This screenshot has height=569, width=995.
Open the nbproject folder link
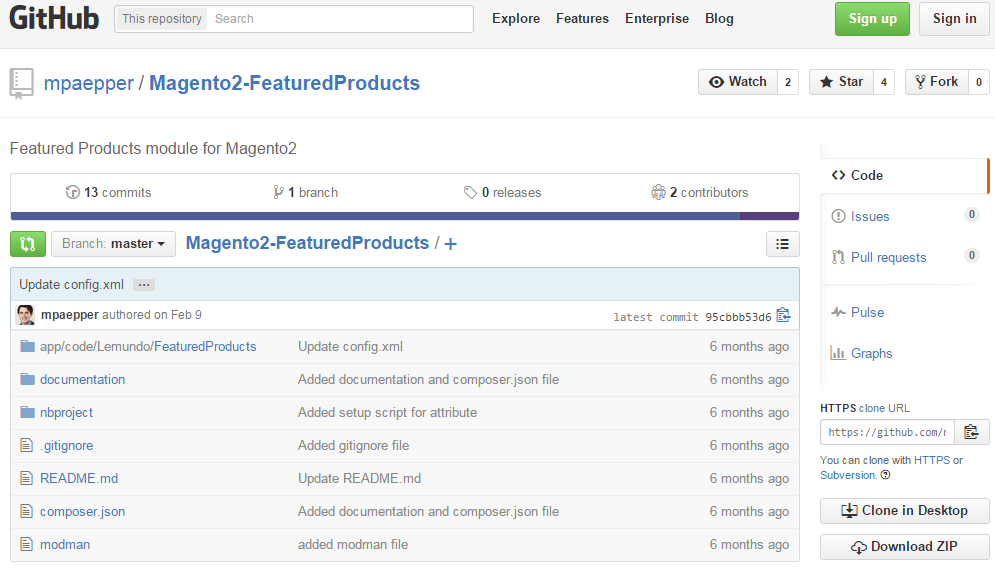(x=66, y=412)
